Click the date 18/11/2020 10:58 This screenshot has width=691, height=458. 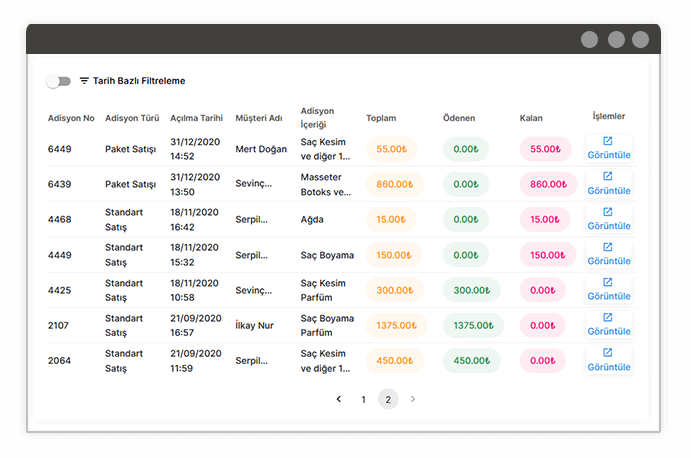click(194, 290)
